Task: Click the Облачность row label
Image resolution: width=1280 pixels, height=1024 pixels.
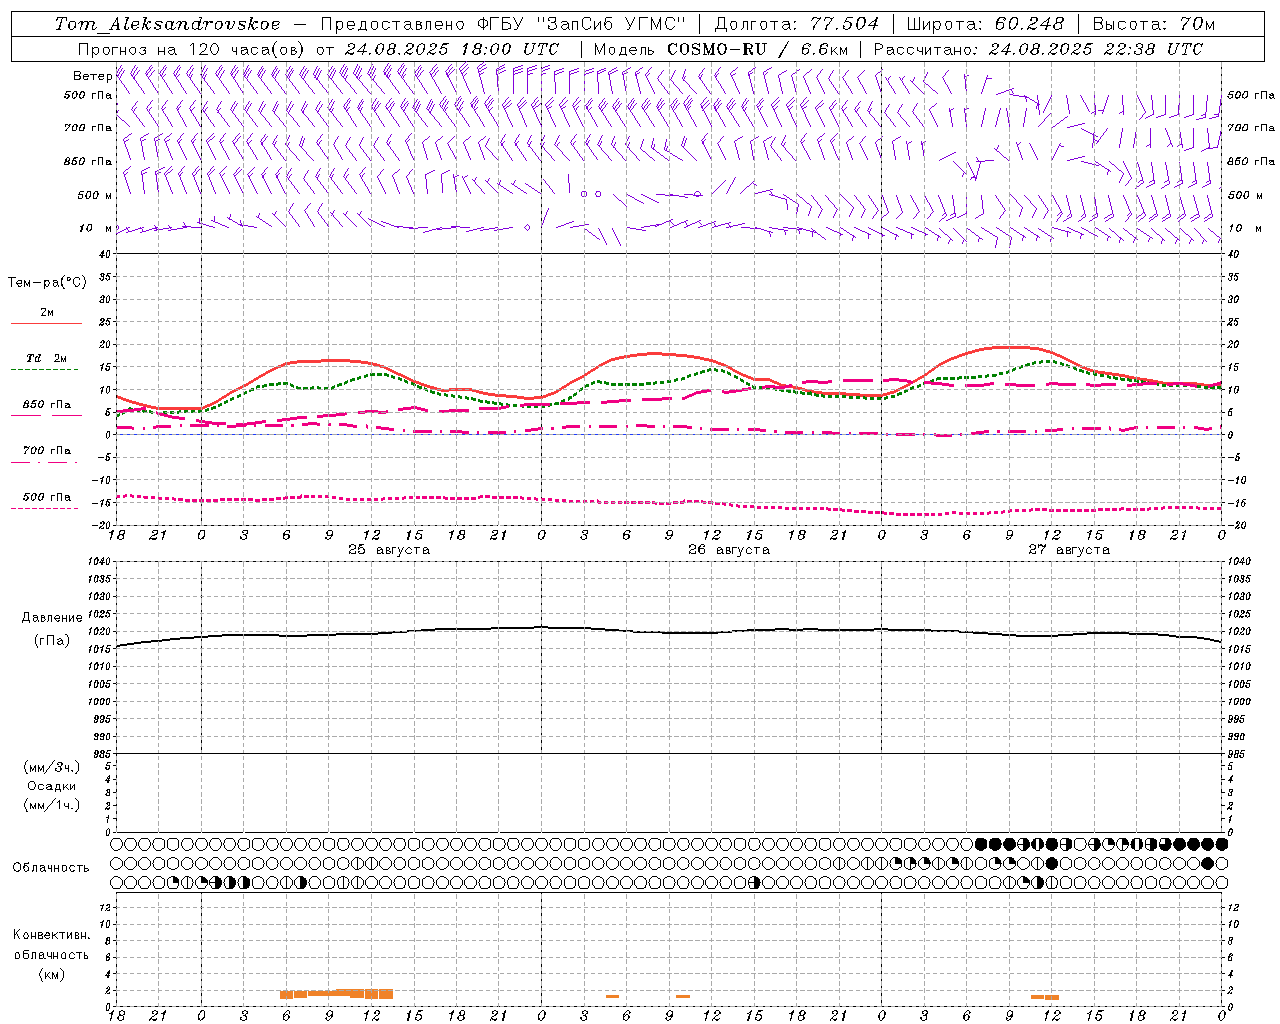Action: pyautogui.click(x=51, y=868)
